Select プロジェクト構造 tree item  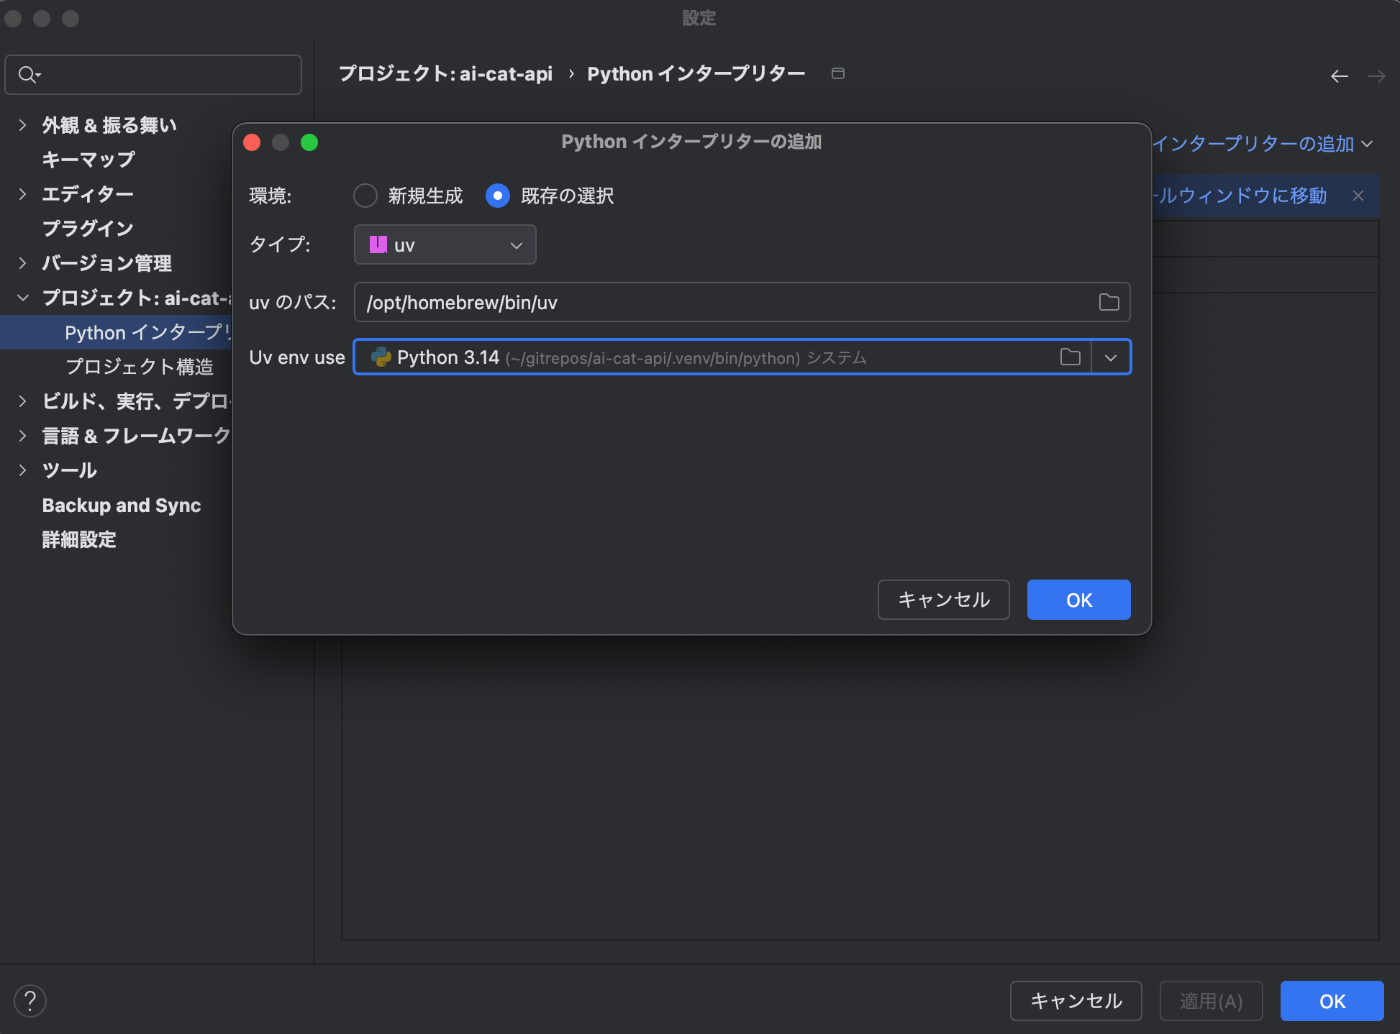click(x=139, y=367)
